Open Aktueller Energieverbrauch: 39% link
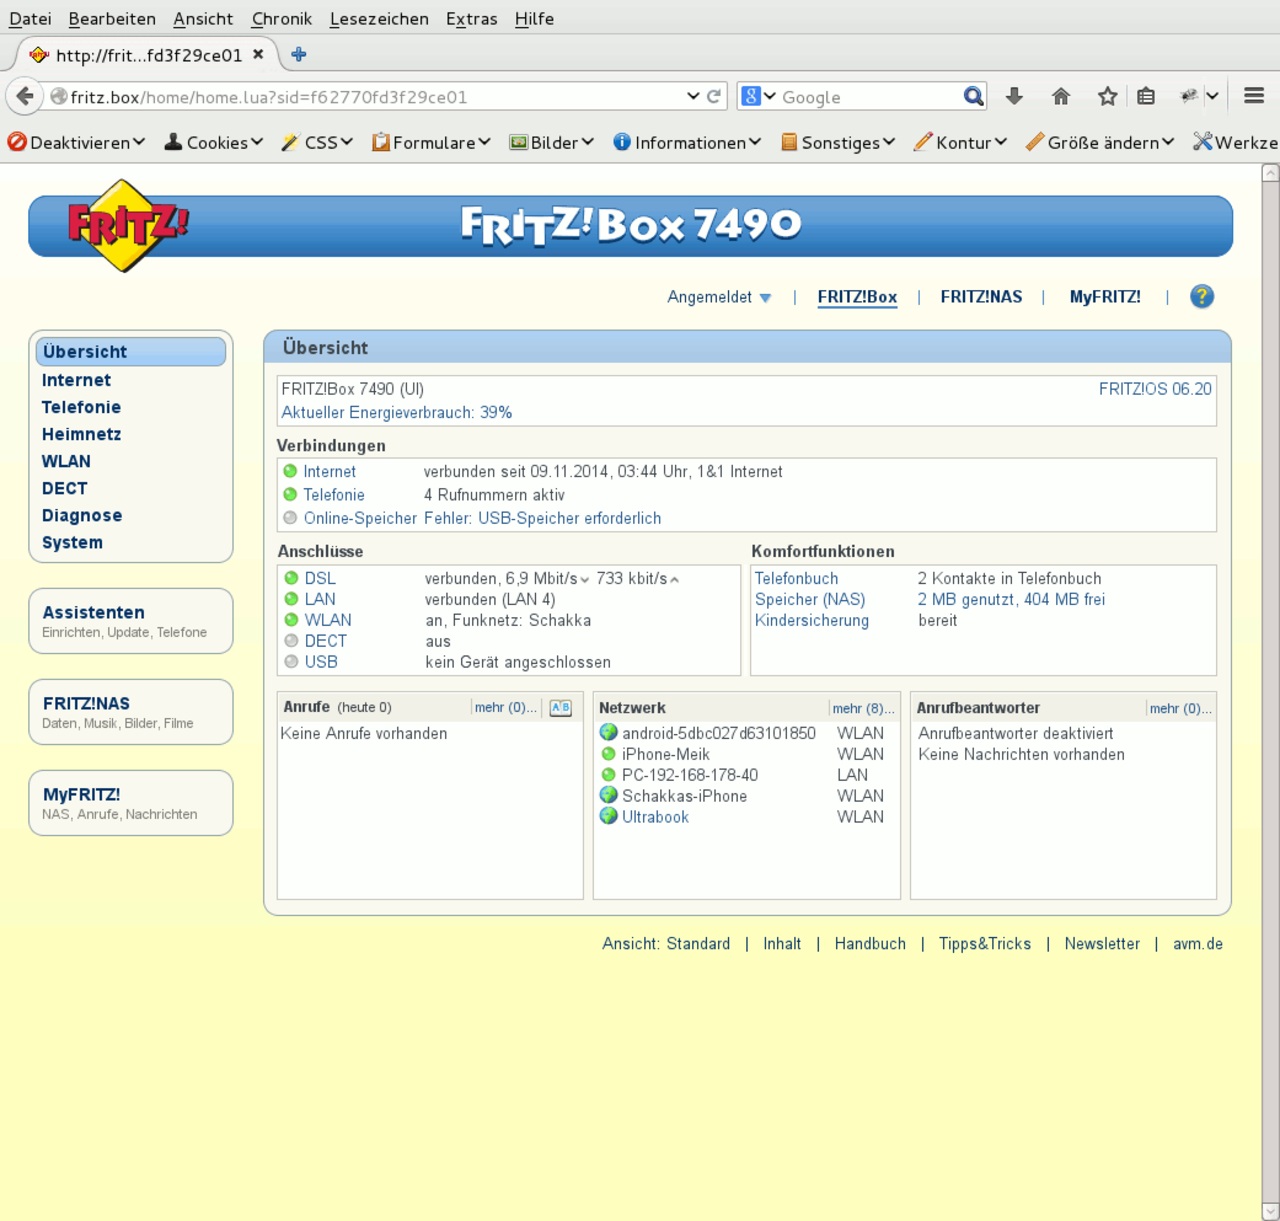 point(396,412)
